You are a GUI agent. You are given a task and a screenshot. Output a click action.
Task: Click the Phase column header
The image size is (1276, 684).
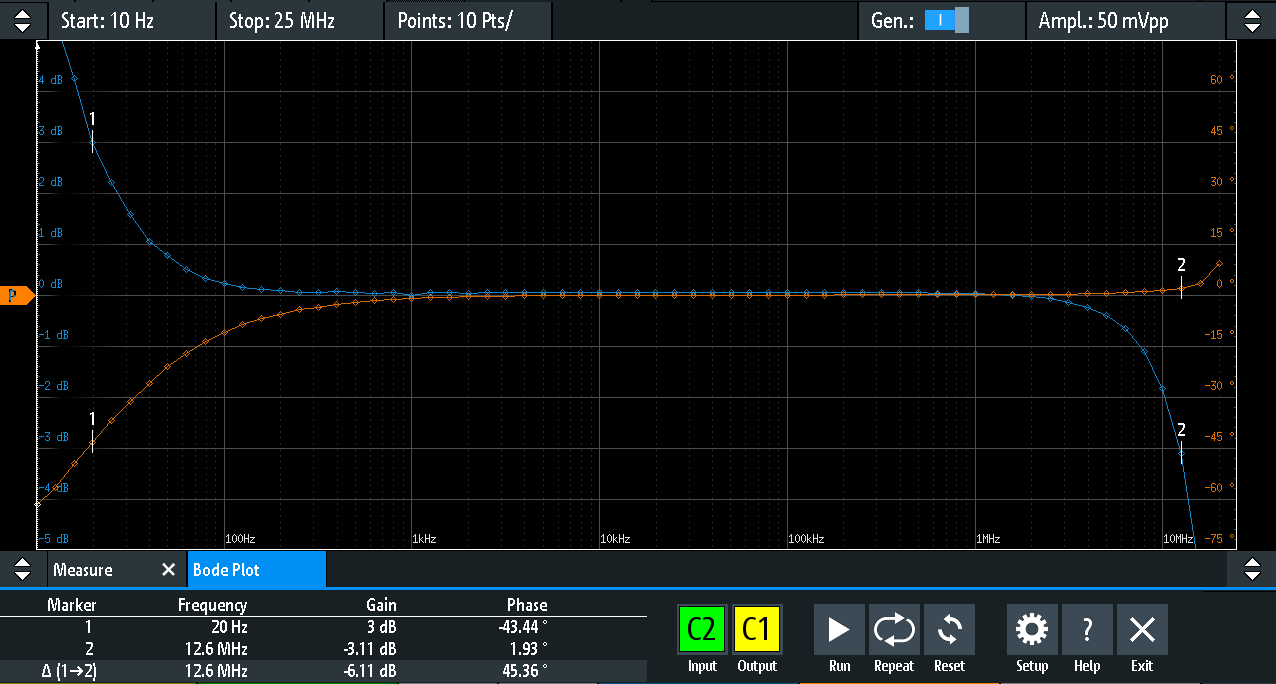click(x=527, y=605)
